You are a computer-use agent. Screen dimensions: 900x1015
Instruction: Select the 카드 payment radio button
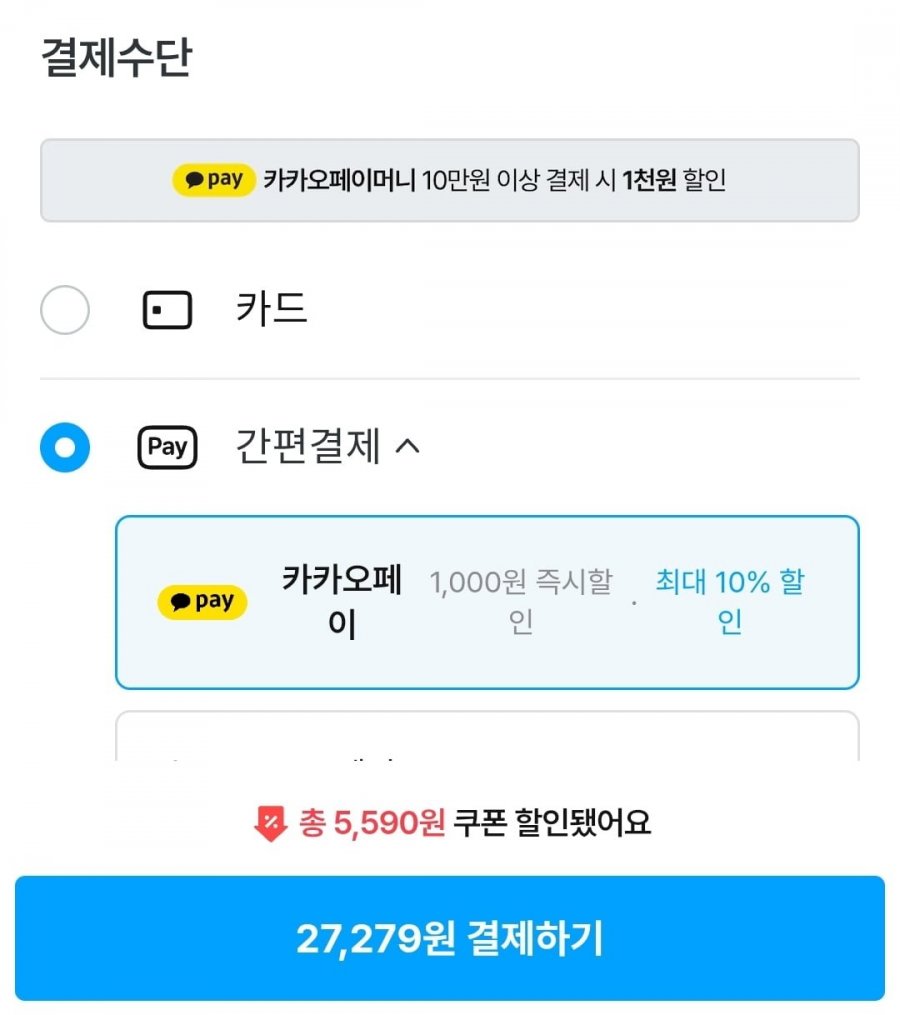[65, 310]
